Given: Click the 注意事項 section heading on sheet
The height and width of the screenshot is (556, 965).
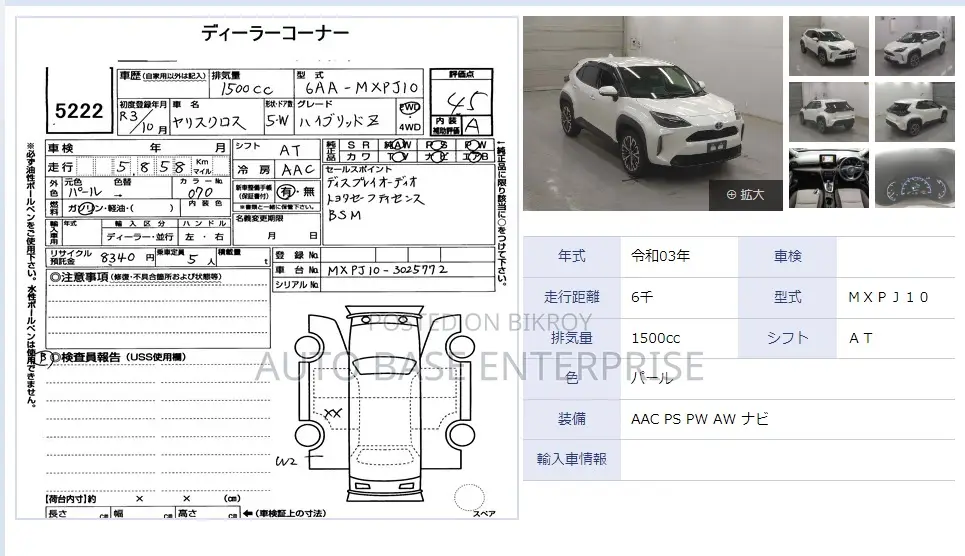Looking at the screenshot, I should pos(135,277).
